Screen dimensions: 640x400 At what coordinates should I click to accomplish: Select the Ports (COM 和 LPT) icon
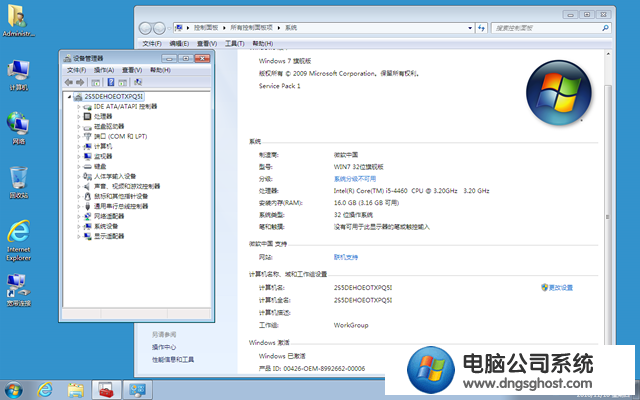click(x=87, y=136)
